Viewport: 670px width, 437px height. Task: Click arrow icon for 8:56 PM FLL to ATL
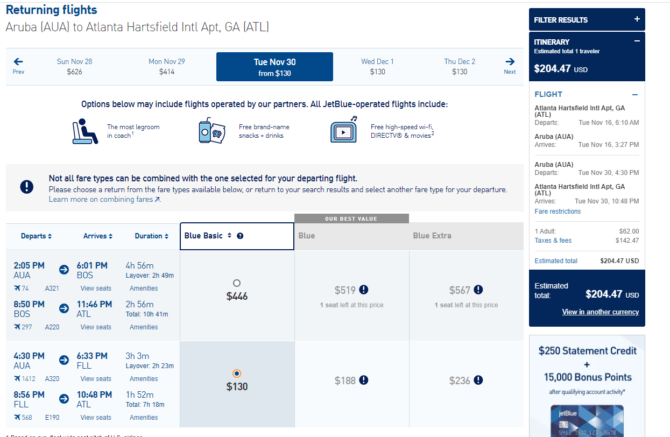[x=64, y=399]
